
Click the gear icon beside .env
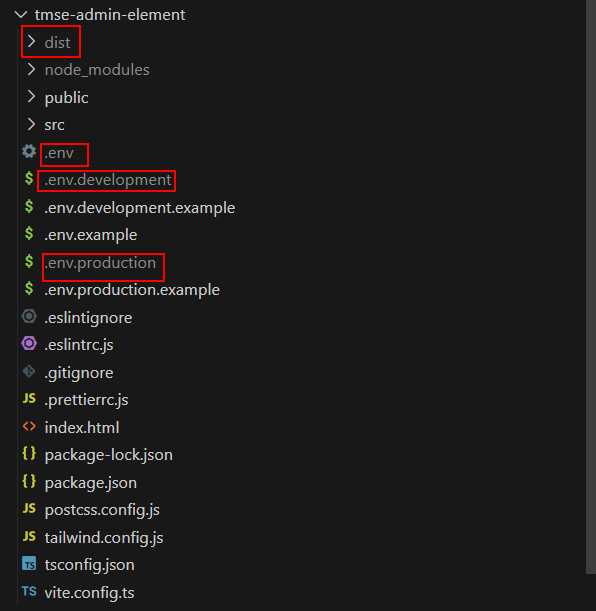(x=29, y=152)
